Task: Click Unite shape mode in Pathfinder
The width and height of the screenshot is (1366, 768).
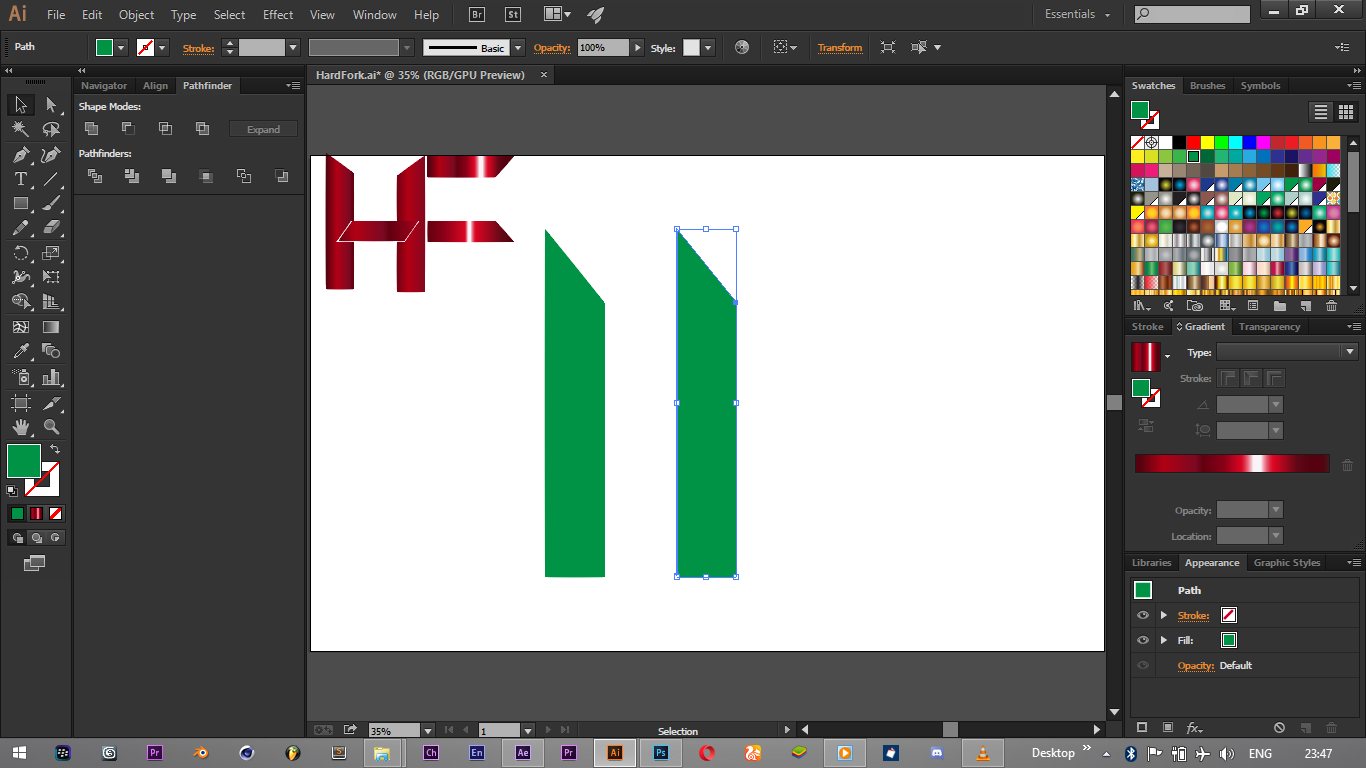Action: point(91,128)
